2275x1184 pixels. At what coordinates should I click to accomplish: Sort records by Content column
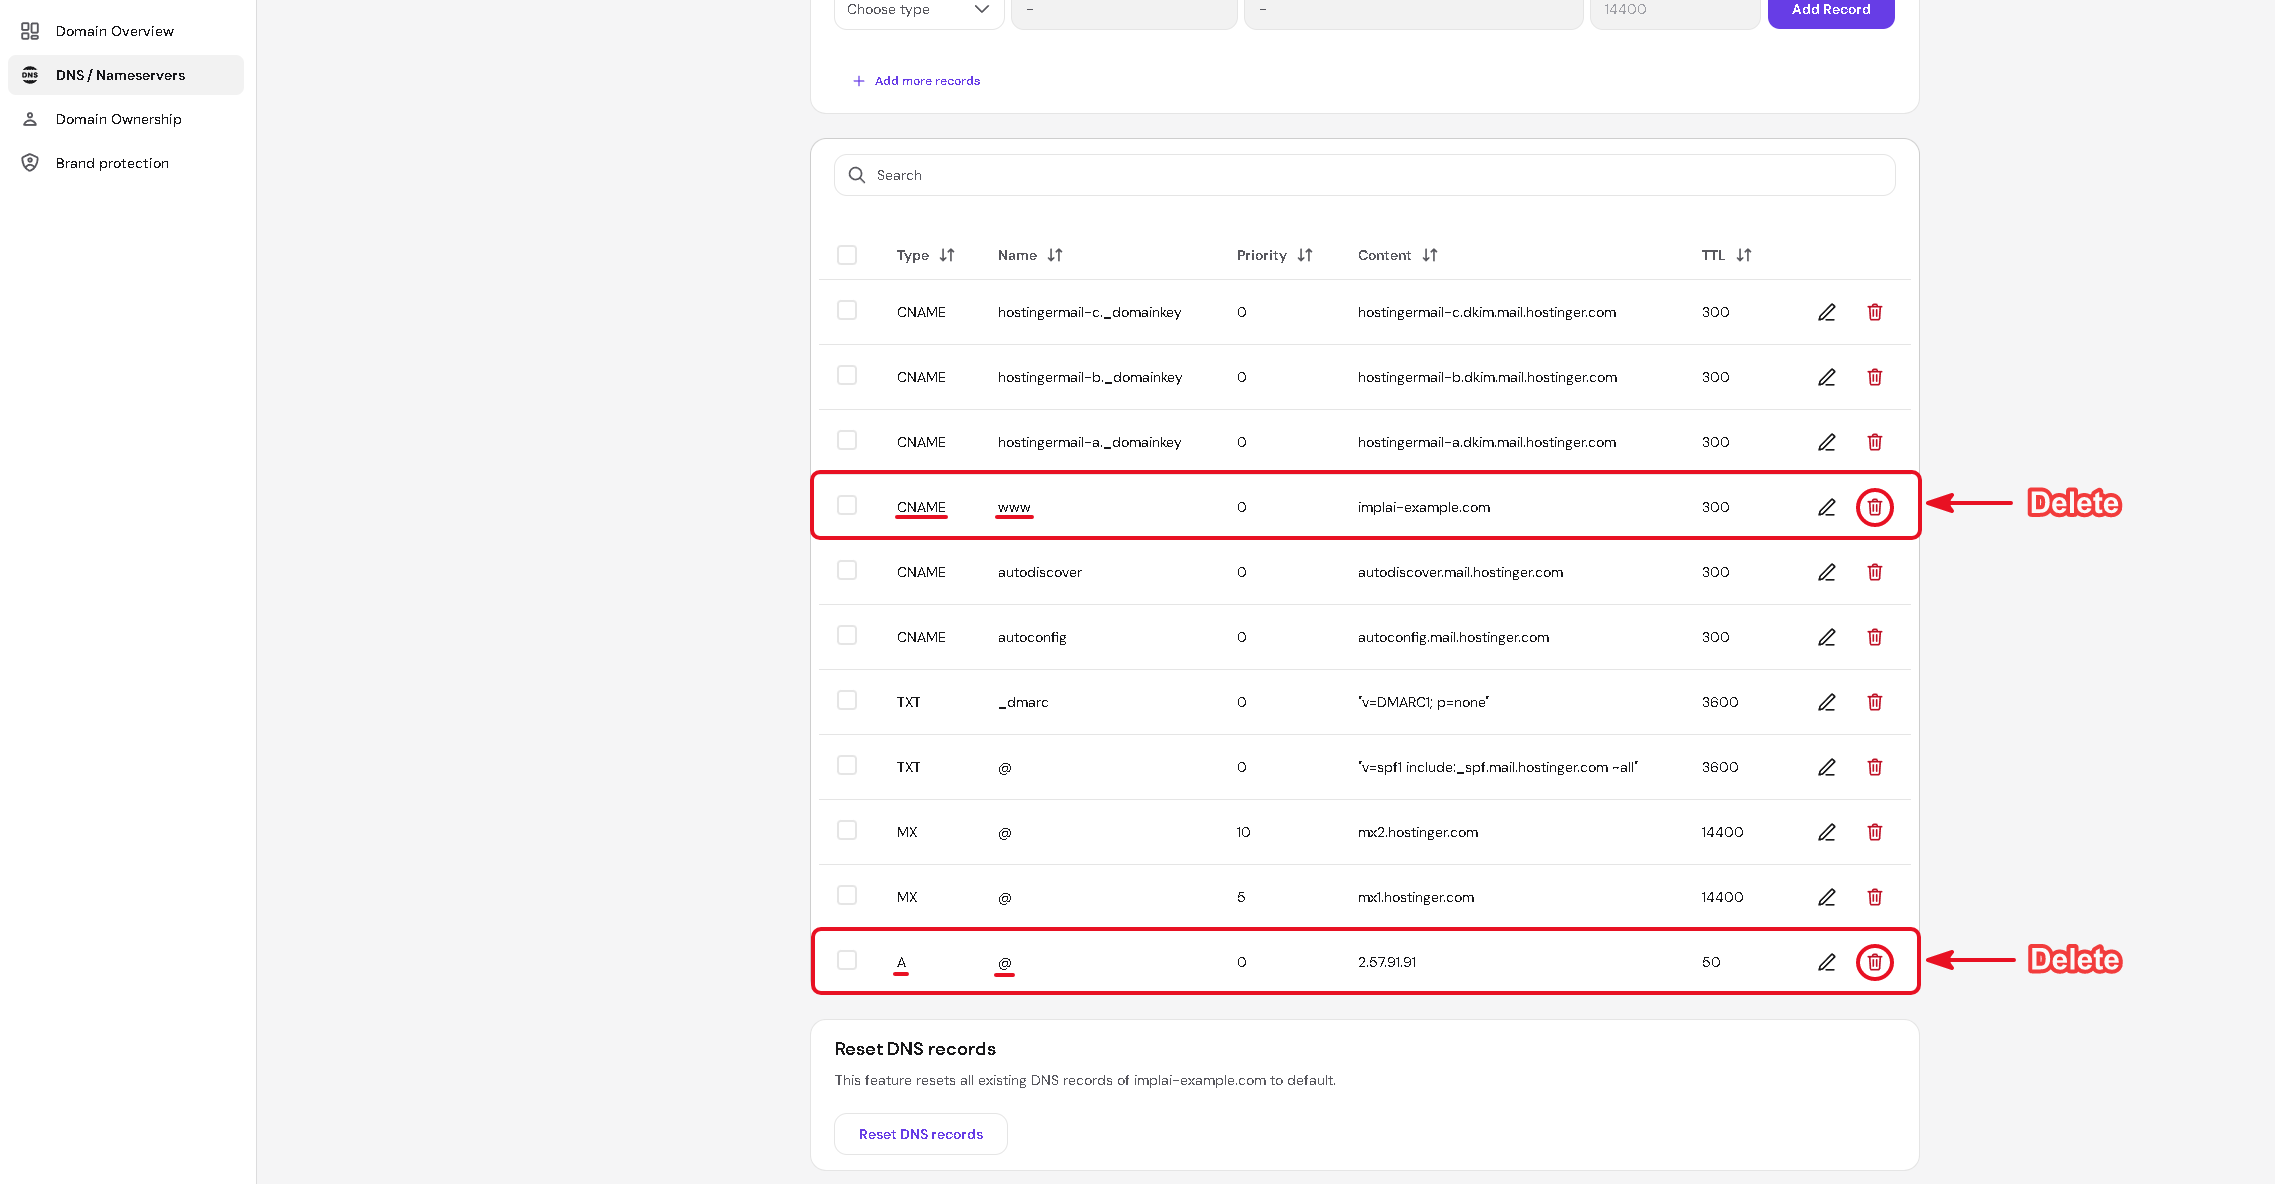point(1429,255)
